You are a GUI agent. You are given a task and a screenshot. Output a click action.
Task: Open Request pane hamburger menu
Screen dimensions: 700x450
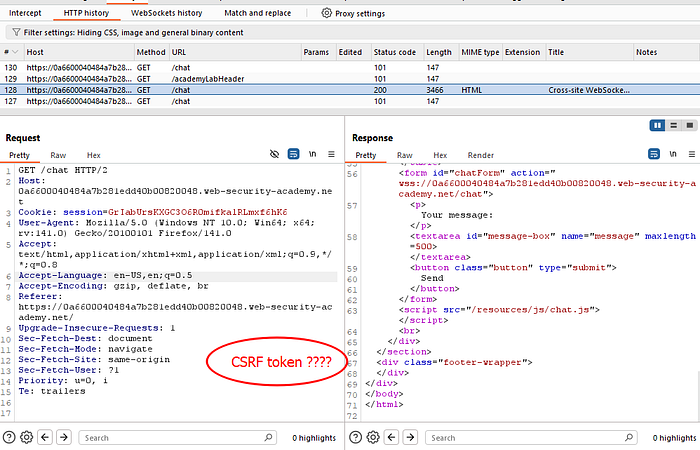[331, 154]
